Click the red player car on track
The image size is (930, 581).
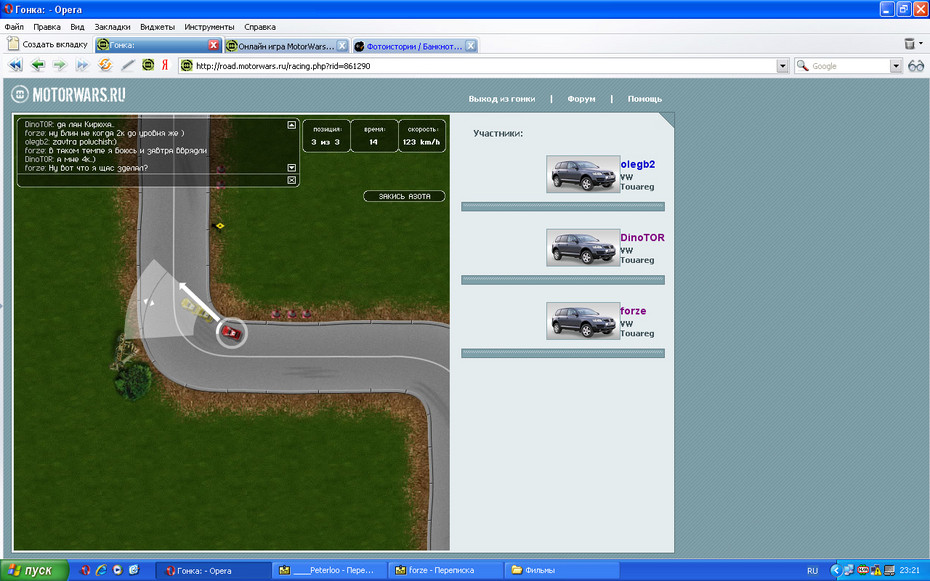[231, 333]
